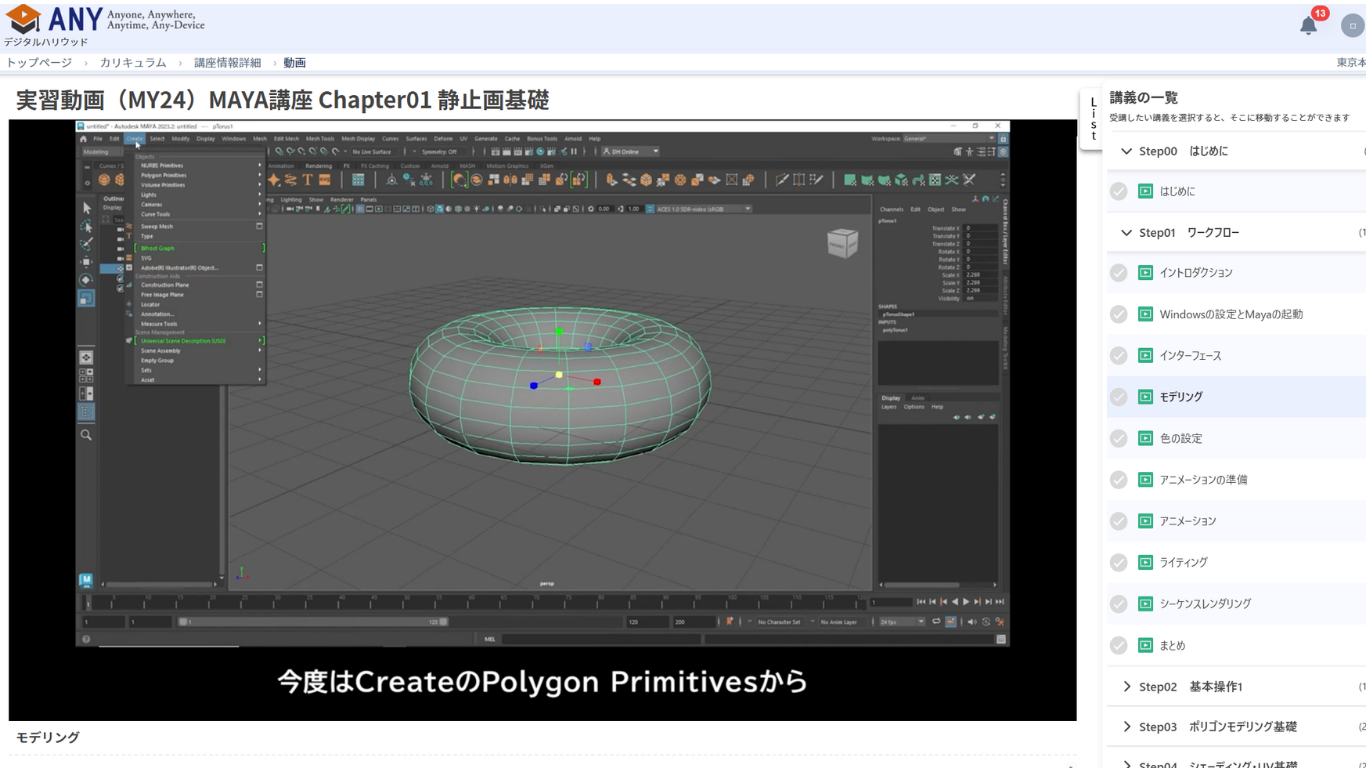Select the アニメーションの準備 lecture
Viewport: 1366px width, 768px height.
[x=1203, y=480]
